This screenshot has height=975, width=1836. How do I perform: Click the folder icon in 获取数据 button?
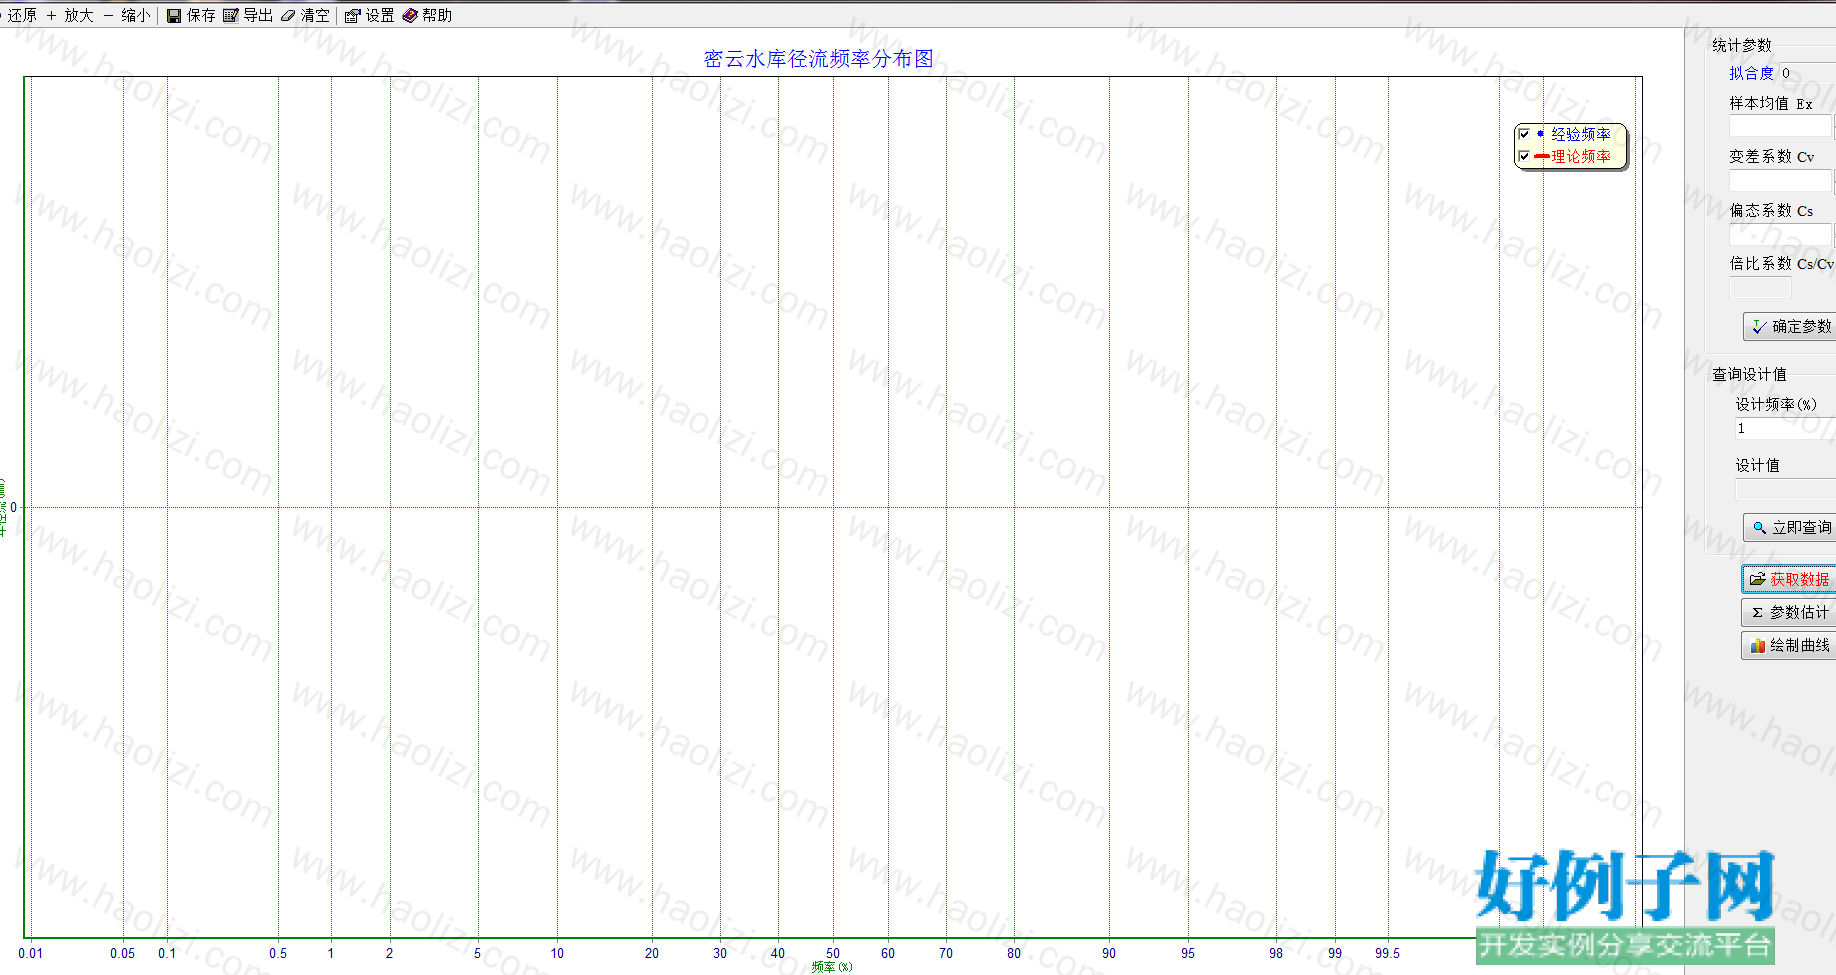point(1757,579)
